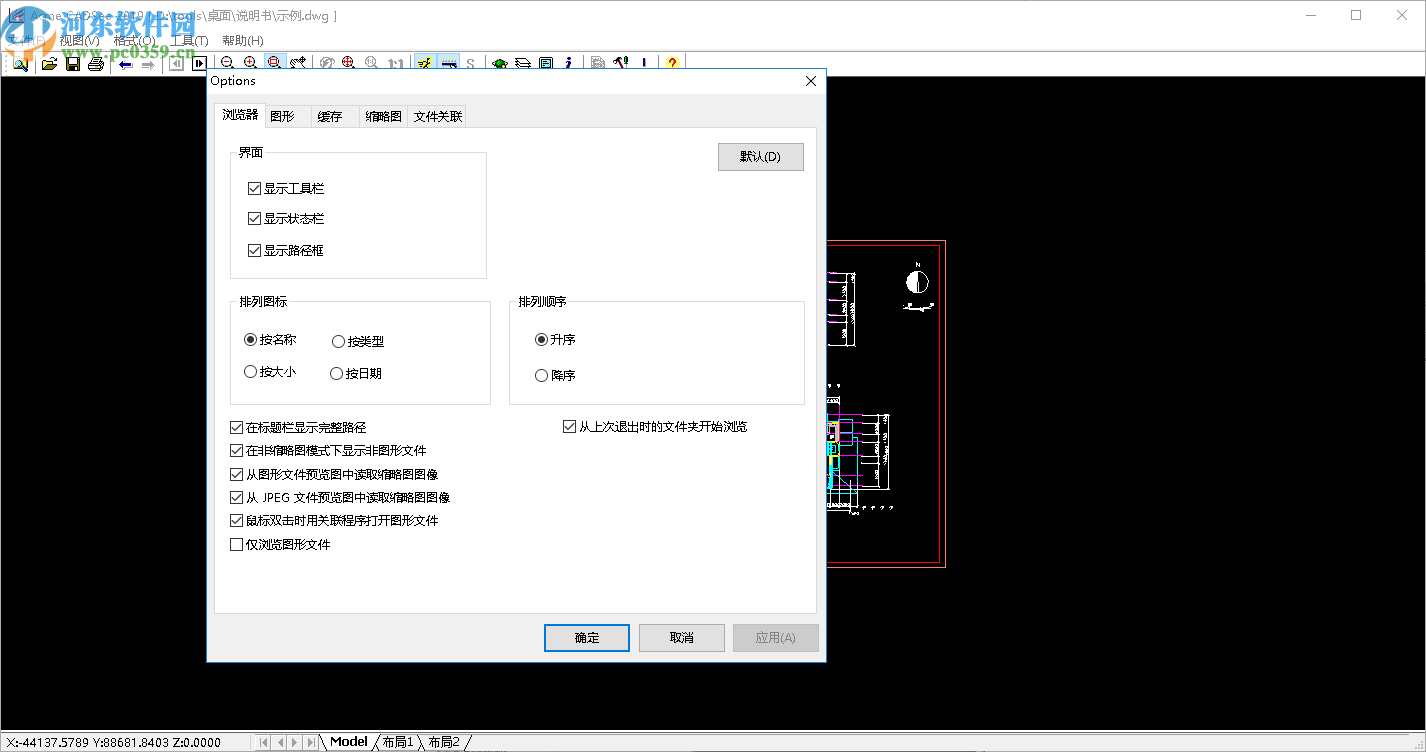Click first layout tab navigation arrow
The width and height of the screenshot is (1426, 752).
point(264,742)
